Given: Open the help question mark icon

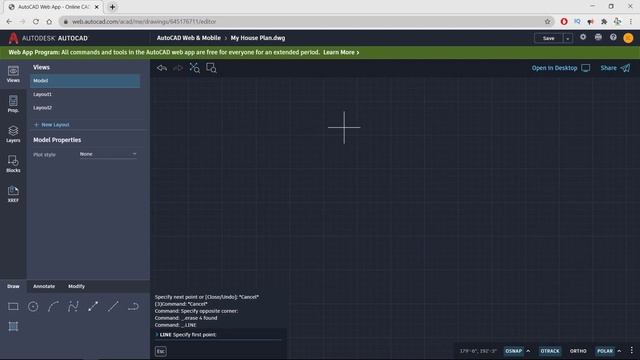Looking at the screenshot, I should pos(613,37).
